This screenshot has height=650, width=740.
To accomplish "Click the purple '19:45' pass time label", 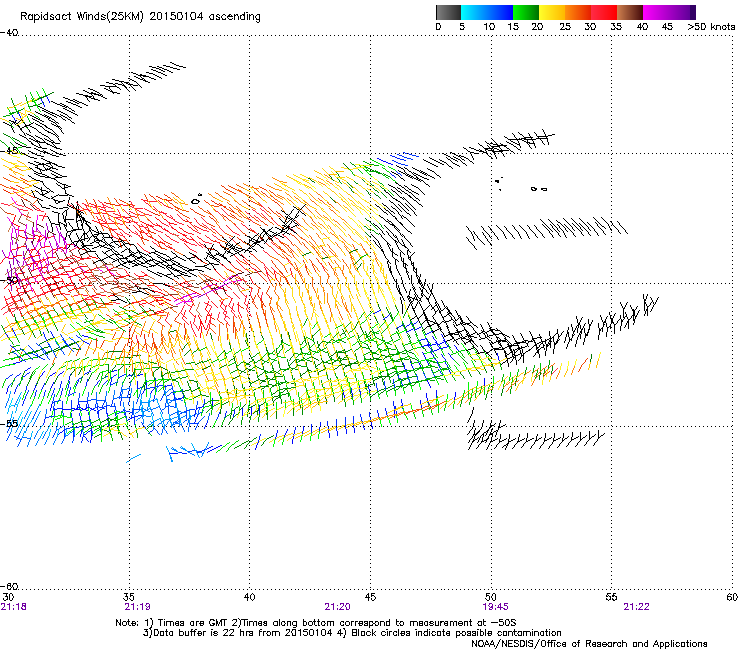I will 496,607.
